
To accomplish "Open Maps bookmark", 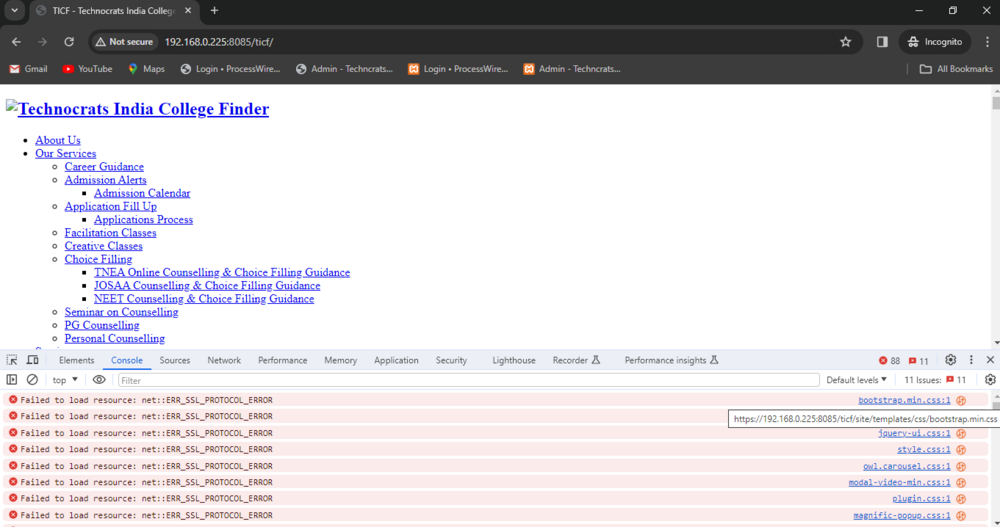I will click(147, 69).
